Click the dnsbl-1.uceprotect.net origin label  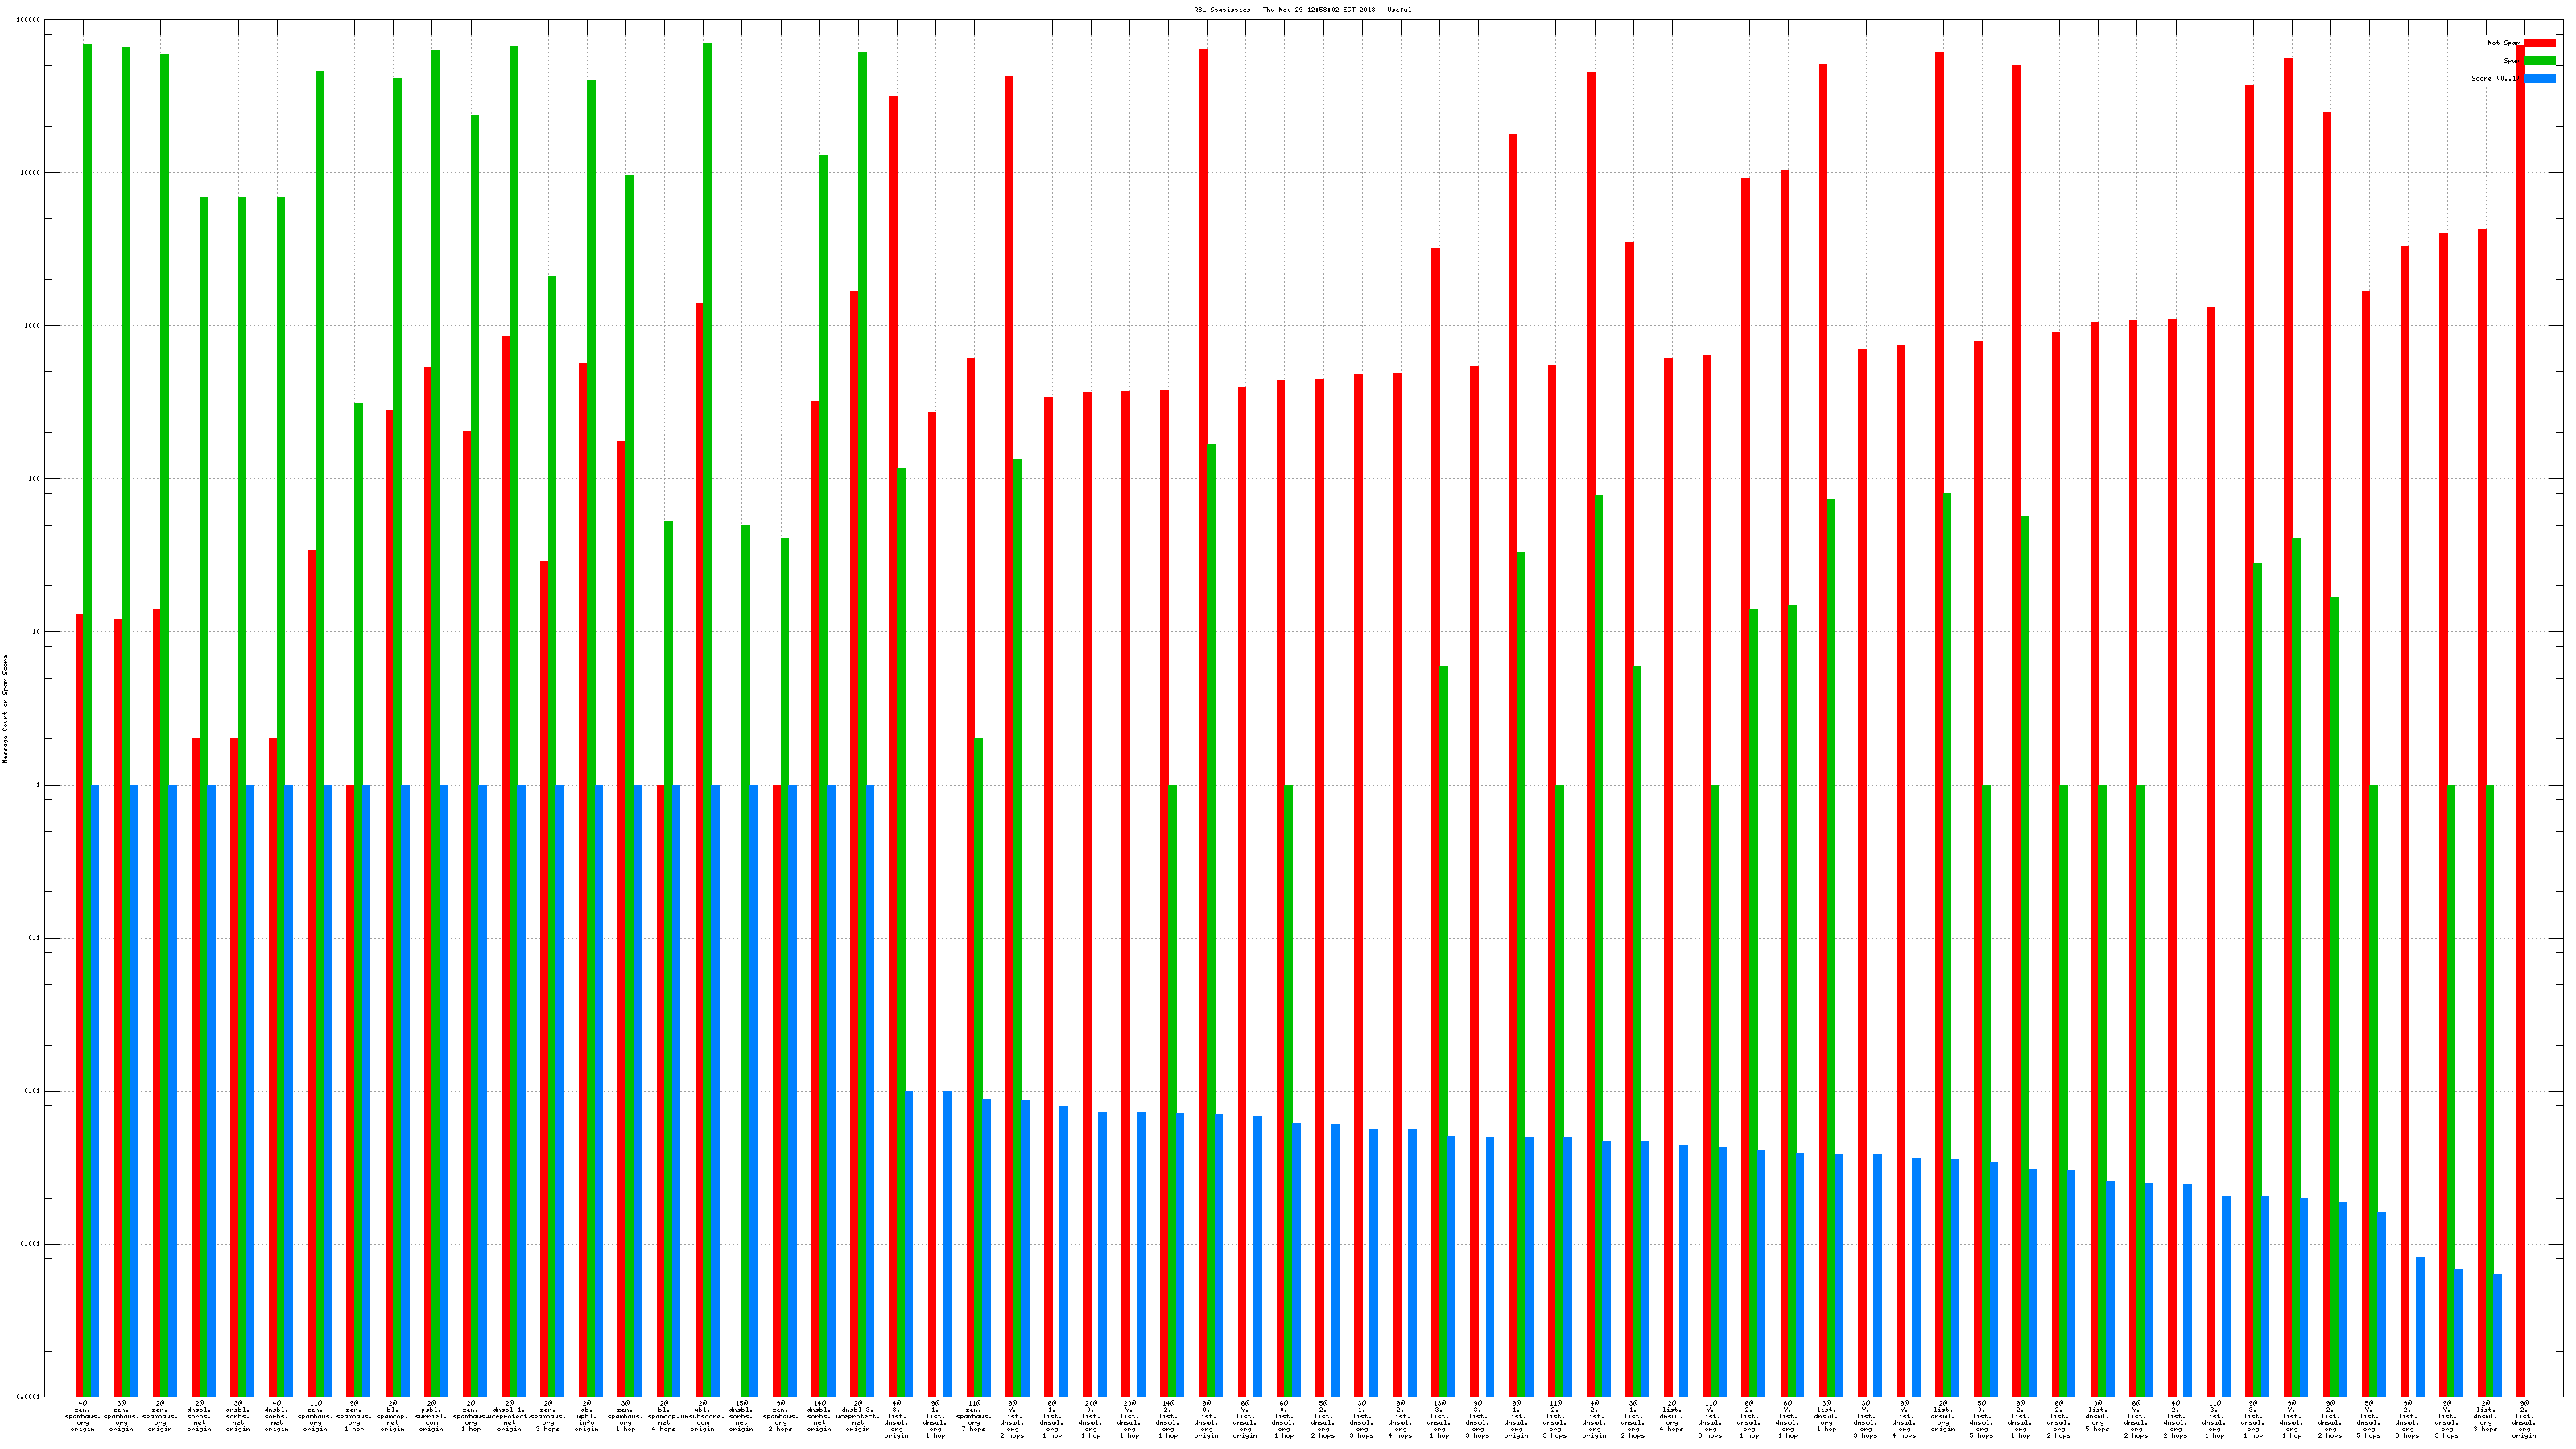tap(509, 1416)
